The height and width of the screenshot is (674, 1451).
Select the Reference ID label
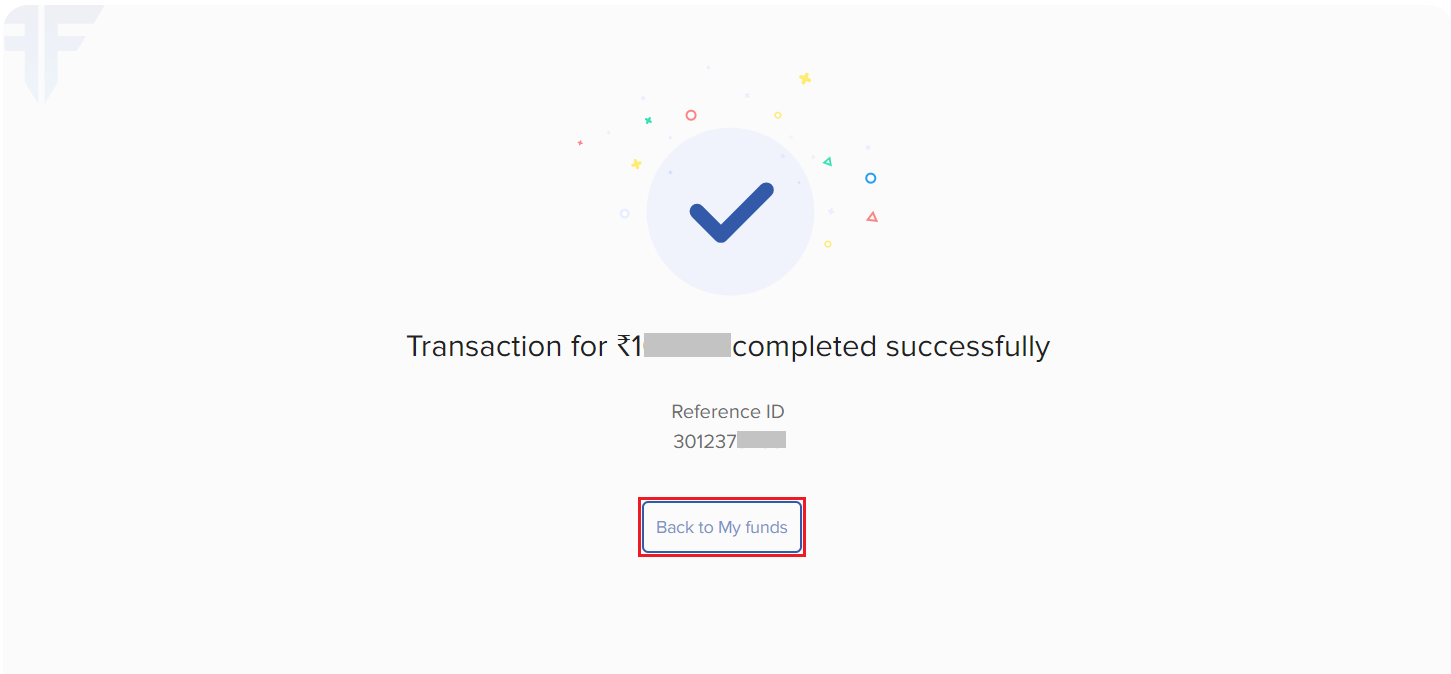coord(728,411)
